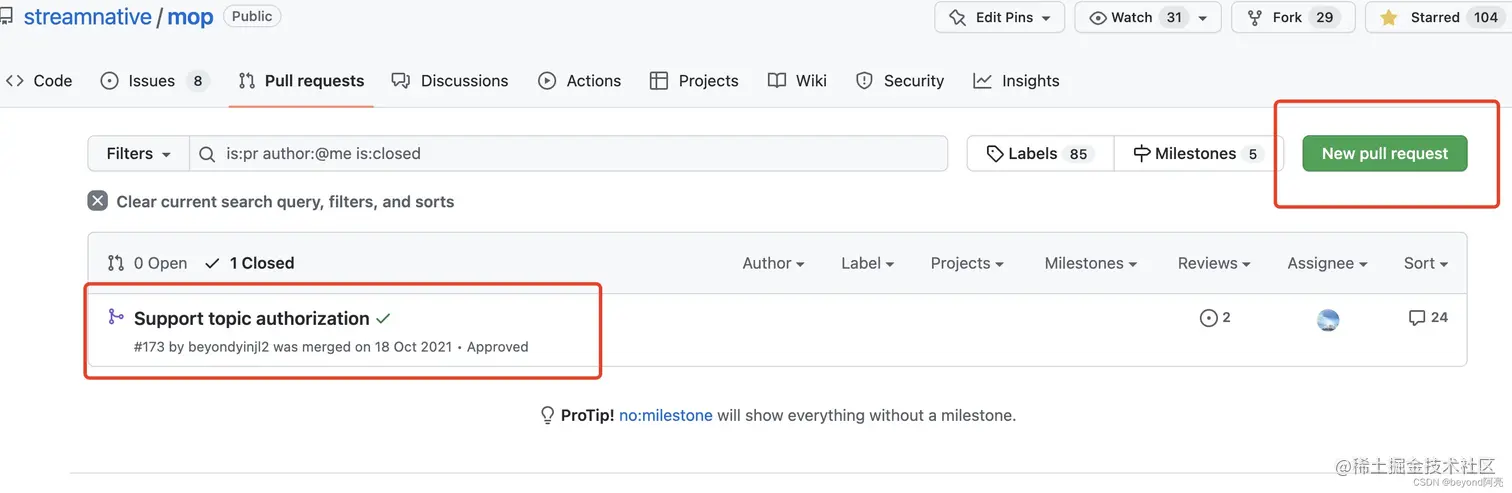The image size is (1512, 493).
Task: Click the comments icon showing 24
Action: 1417,318
